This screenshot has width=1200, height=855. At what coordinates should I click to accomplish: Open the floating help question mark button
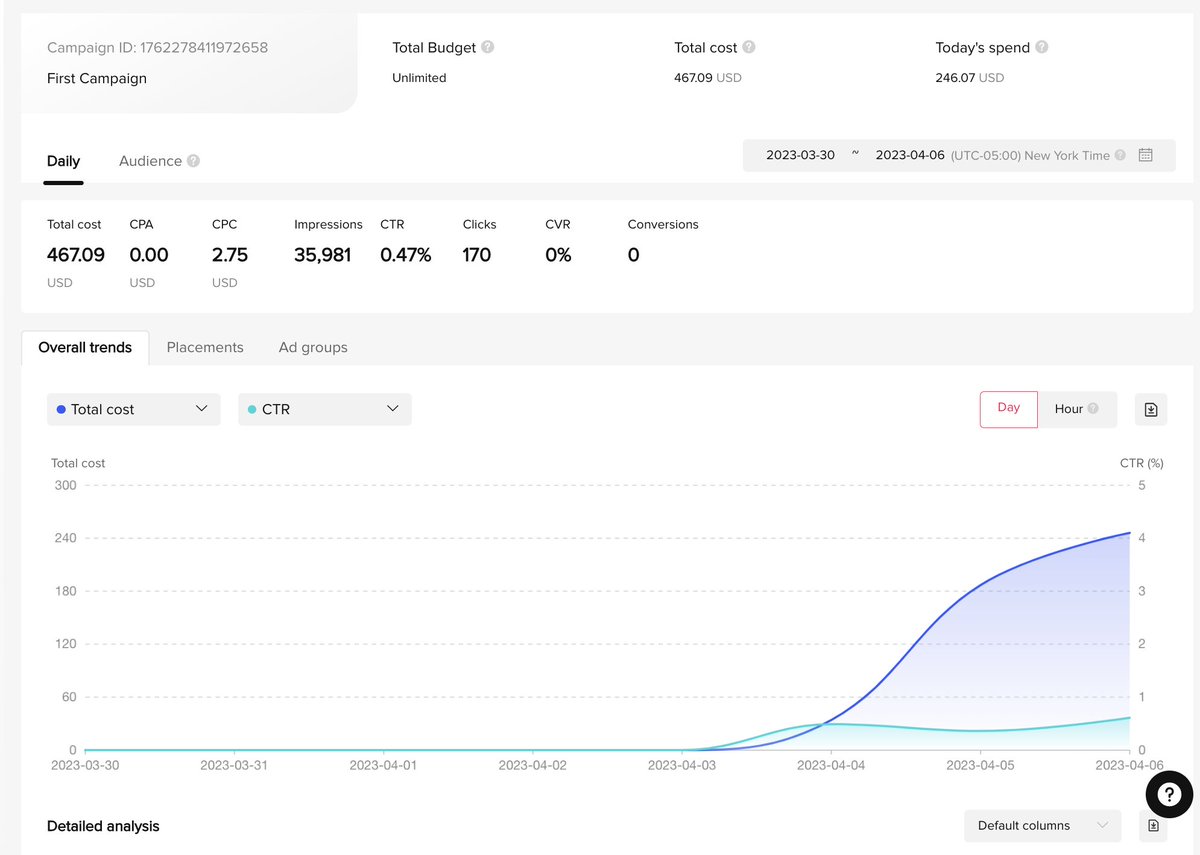tap(1171, 796)
